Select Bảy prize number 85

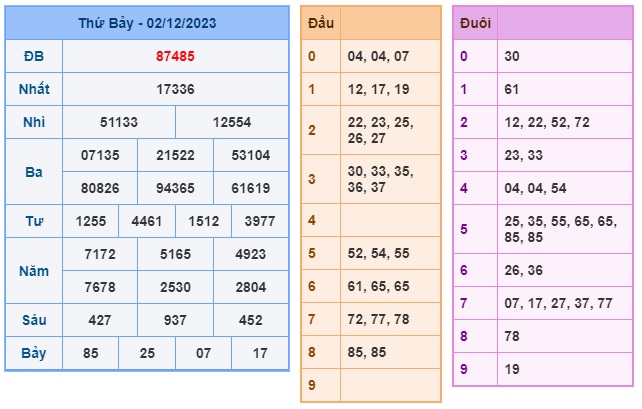(x=90, y=353)
